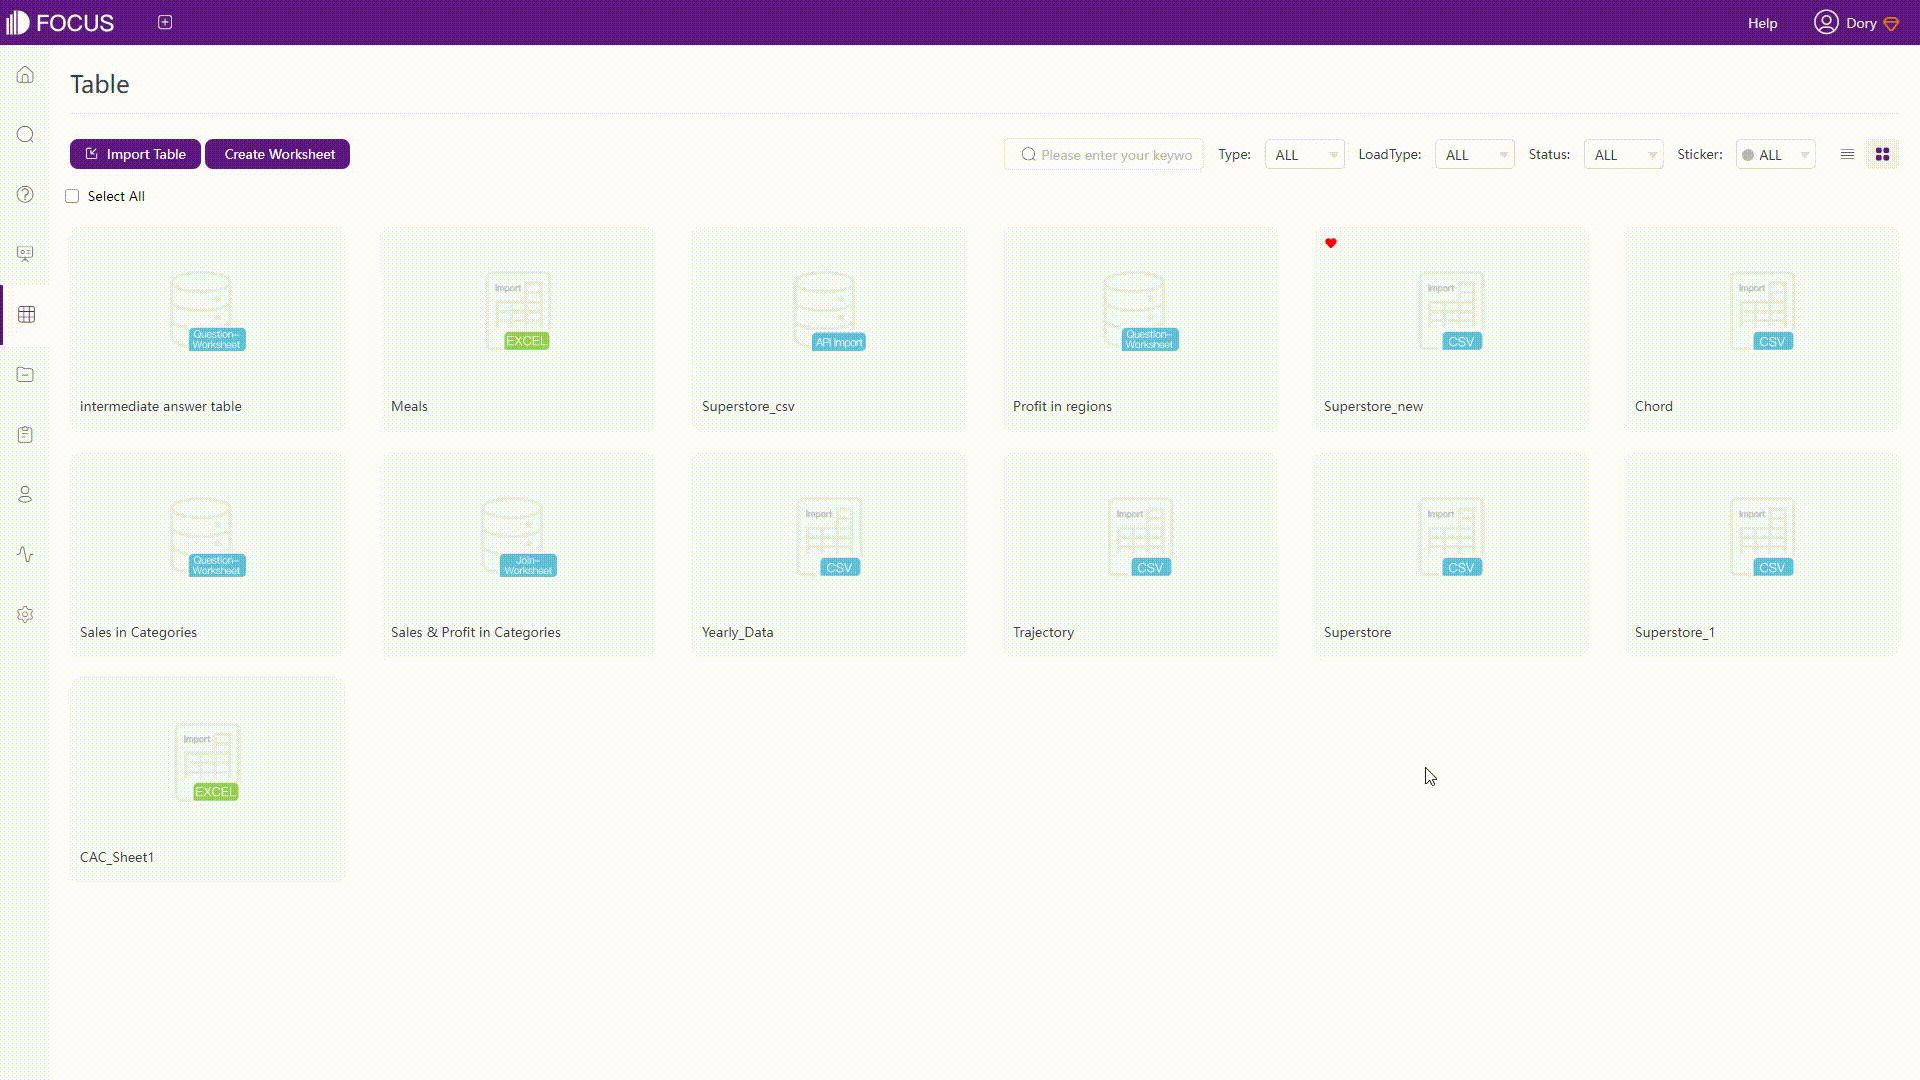Click Import Table button

click(x=136, y=154)
